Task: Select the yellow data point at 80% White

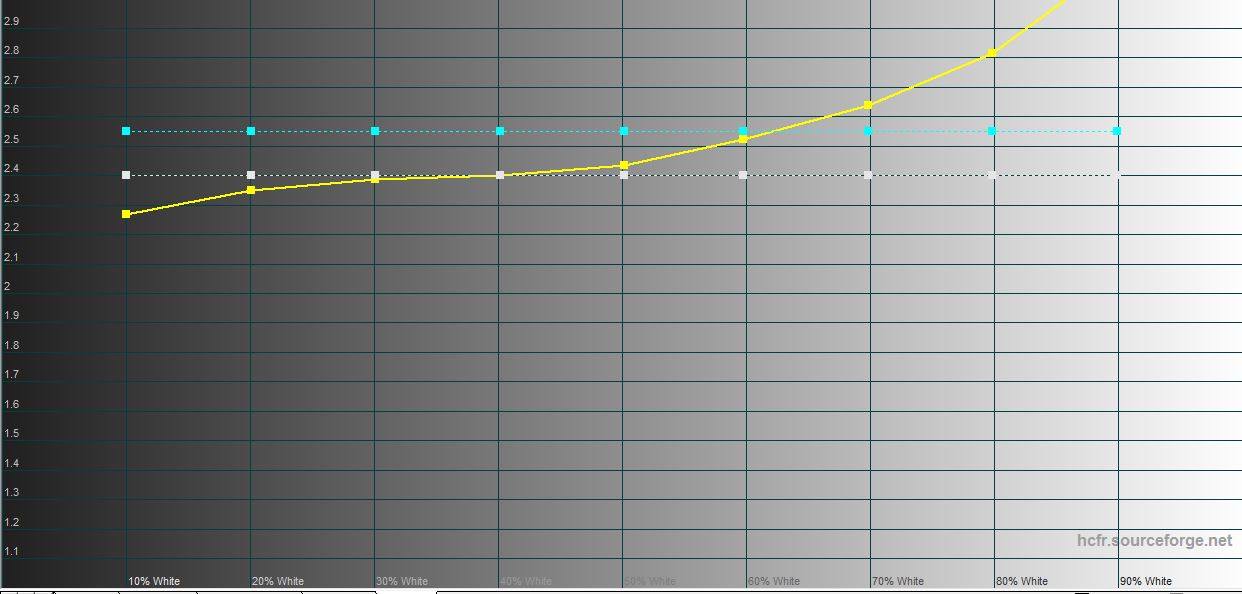Action: click(x=991, y=54)
